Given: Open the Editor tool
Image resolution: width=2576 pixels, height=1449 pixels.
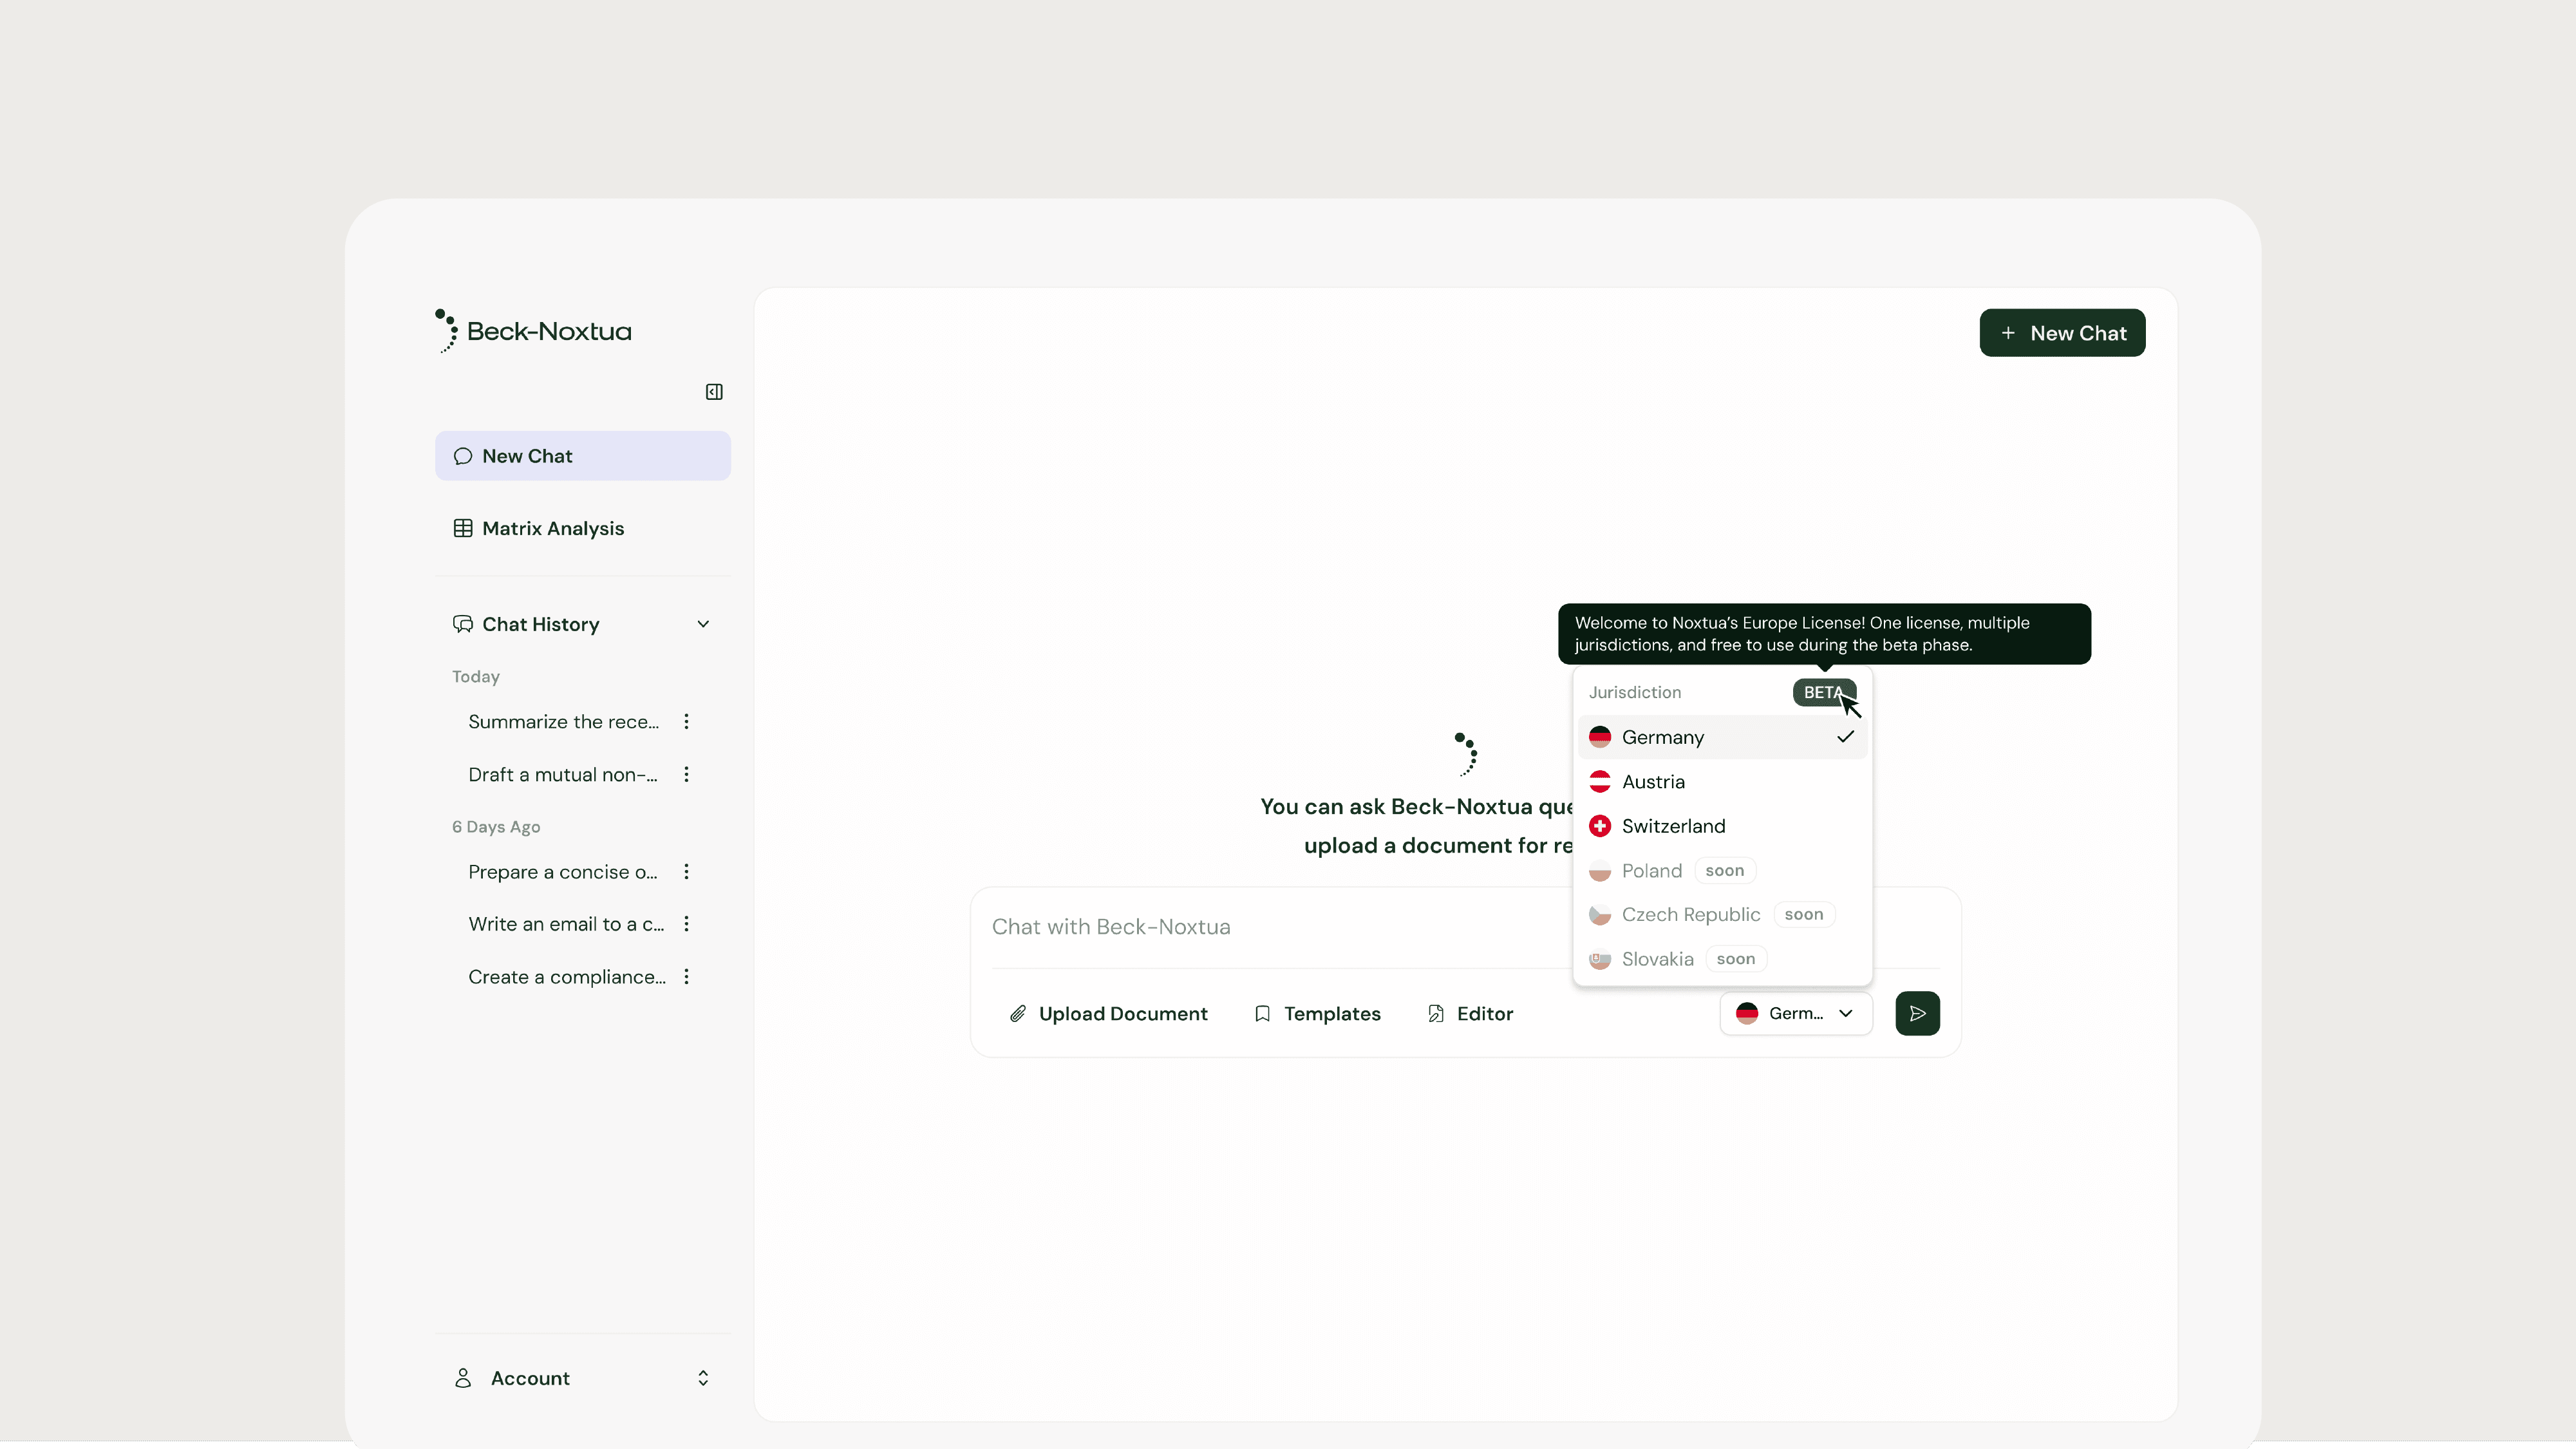Looking at the screenshot, I should pyautogui.click(x=1470, y=1014).
